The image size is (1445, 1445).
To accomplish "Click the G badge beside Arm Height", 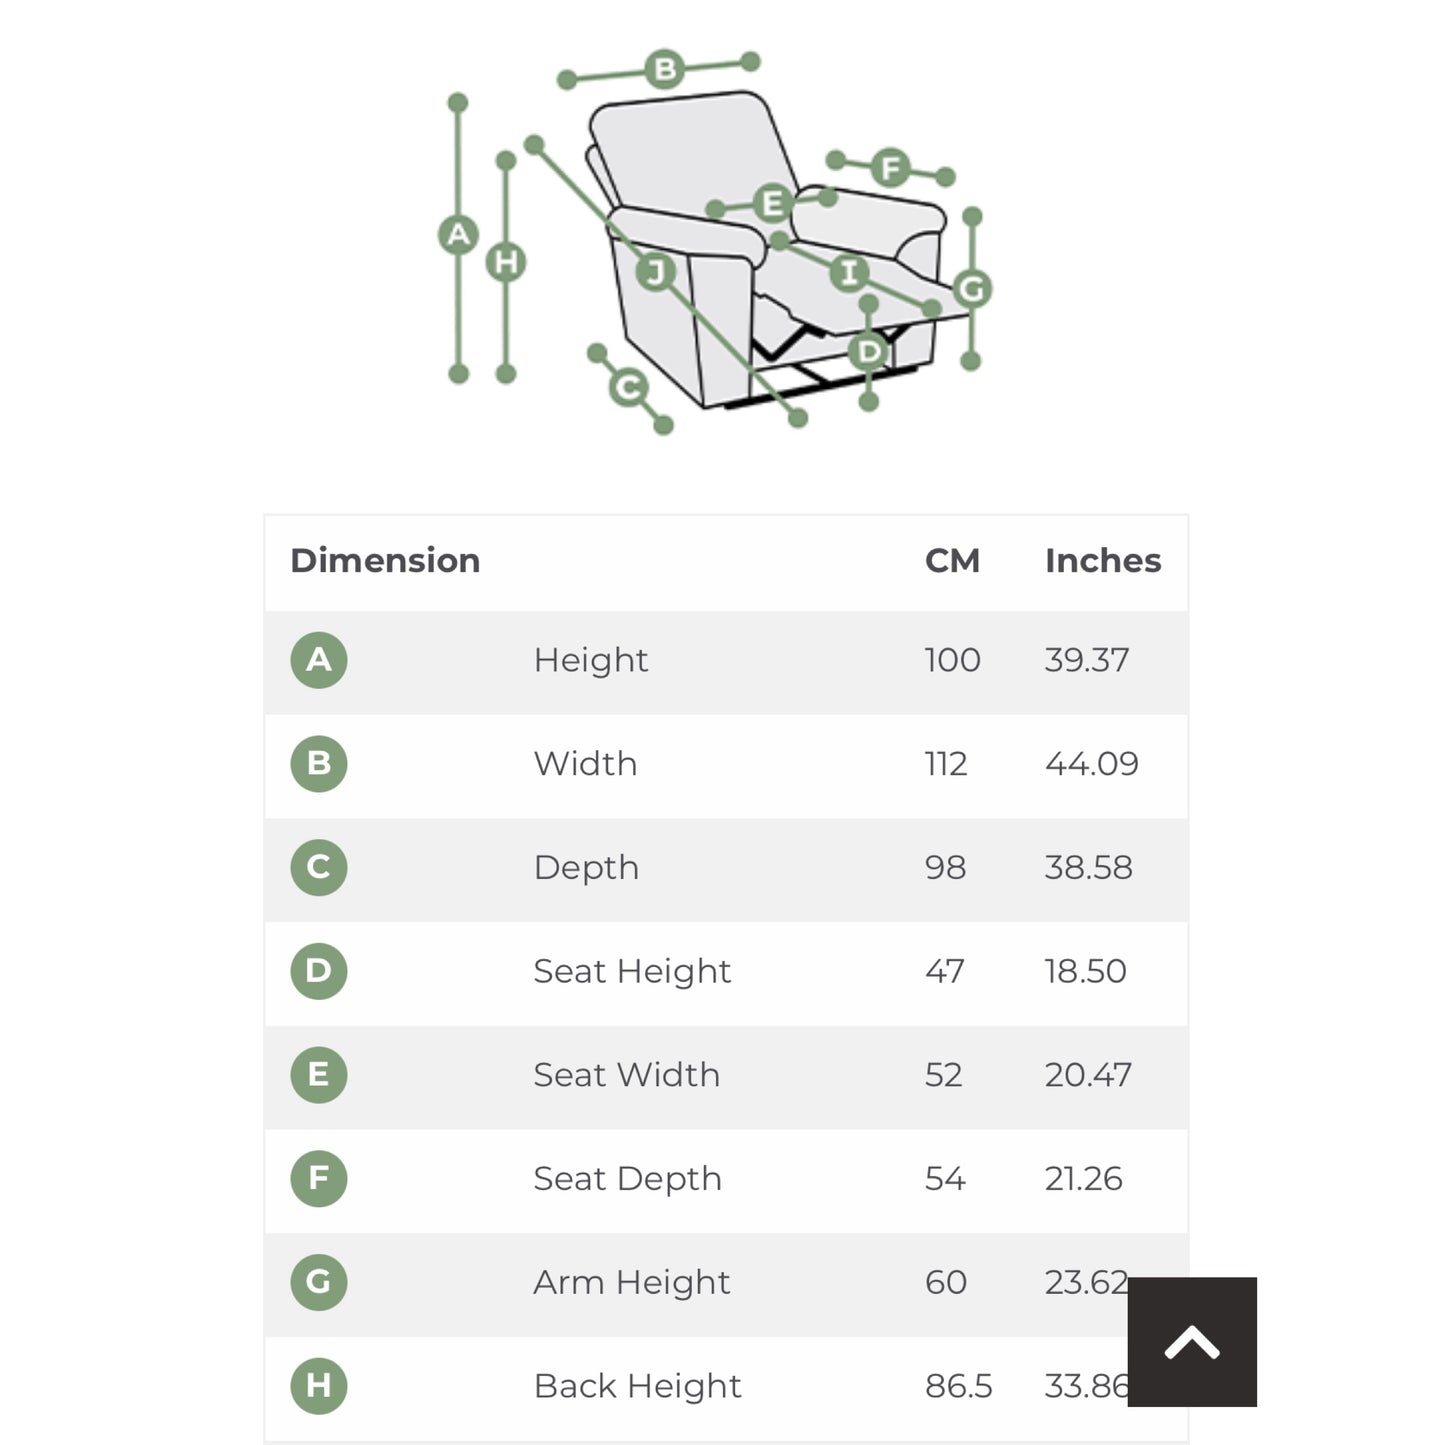I will click(x=318, y=1282).
